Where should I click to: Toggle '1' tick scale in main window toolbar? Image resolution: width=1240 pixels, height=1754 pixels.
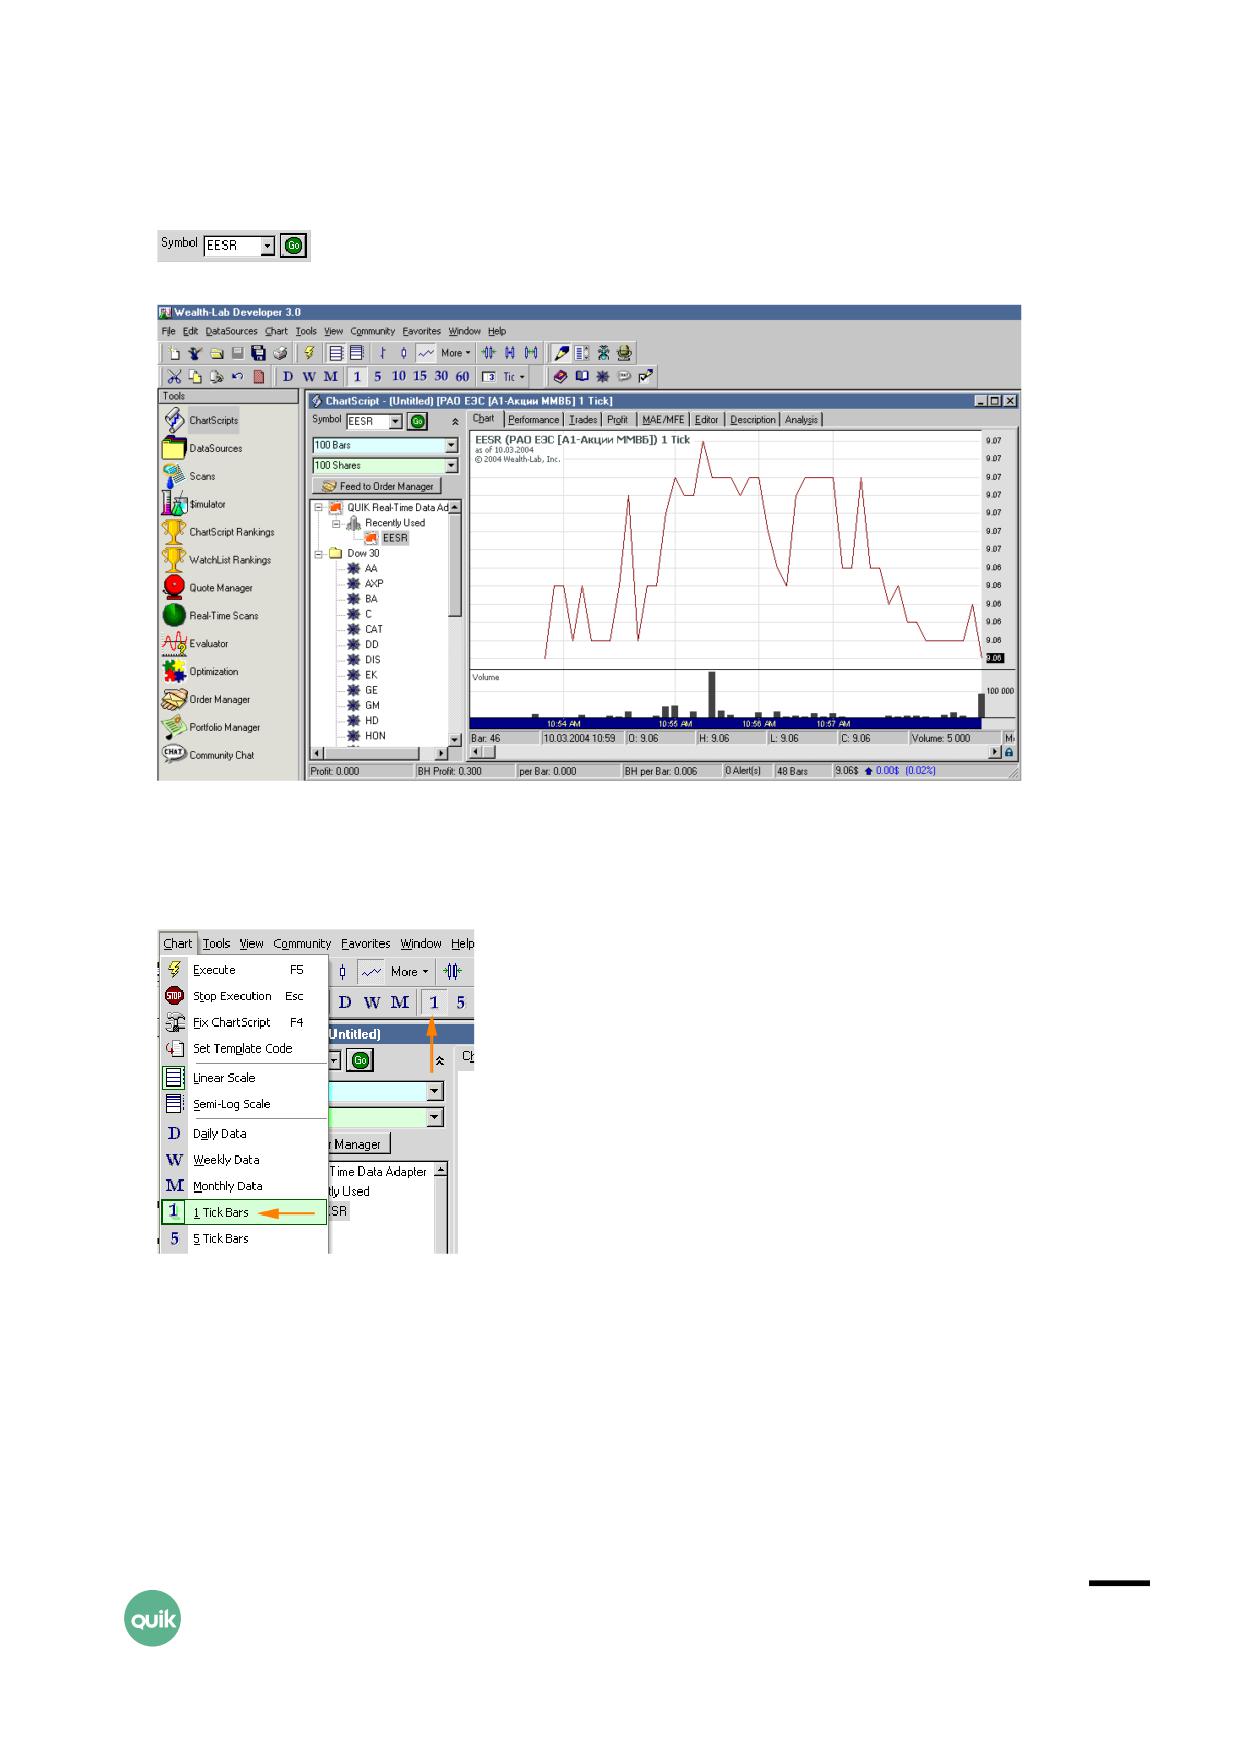point(357,377)
